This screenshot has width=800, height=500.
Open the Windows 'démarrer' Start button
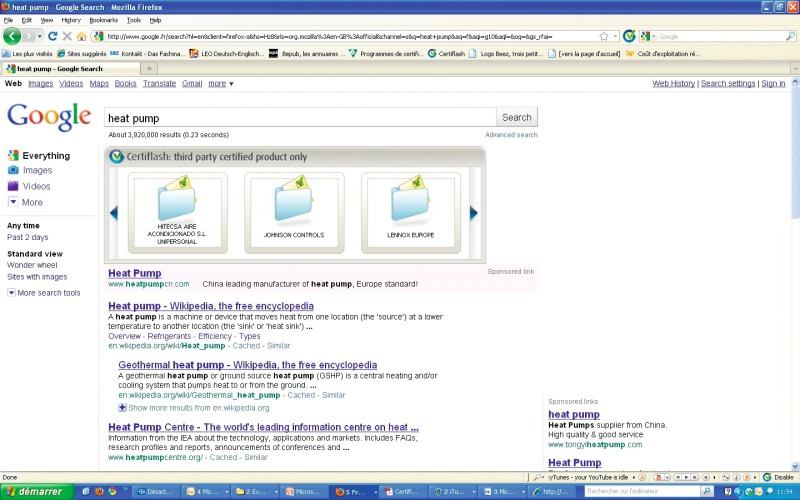[37, 491]
